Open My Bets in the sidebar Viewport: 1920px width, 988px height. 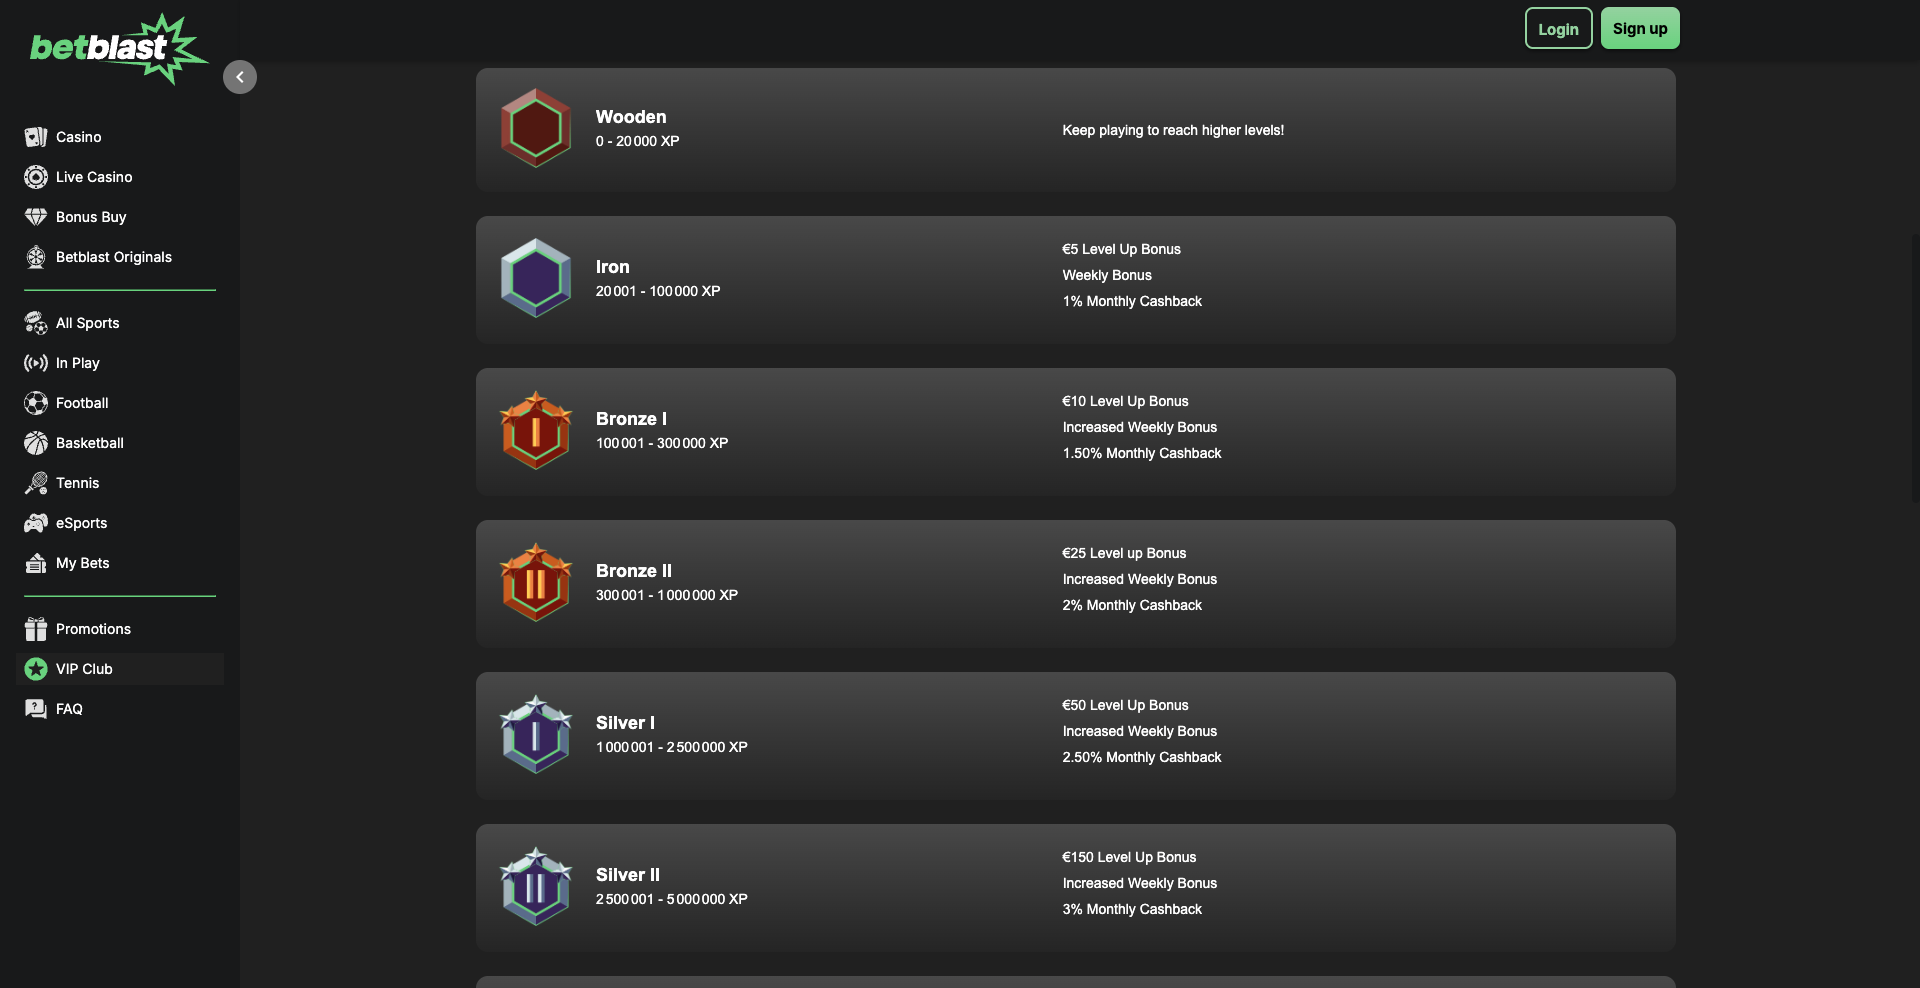tap(82, 563)
